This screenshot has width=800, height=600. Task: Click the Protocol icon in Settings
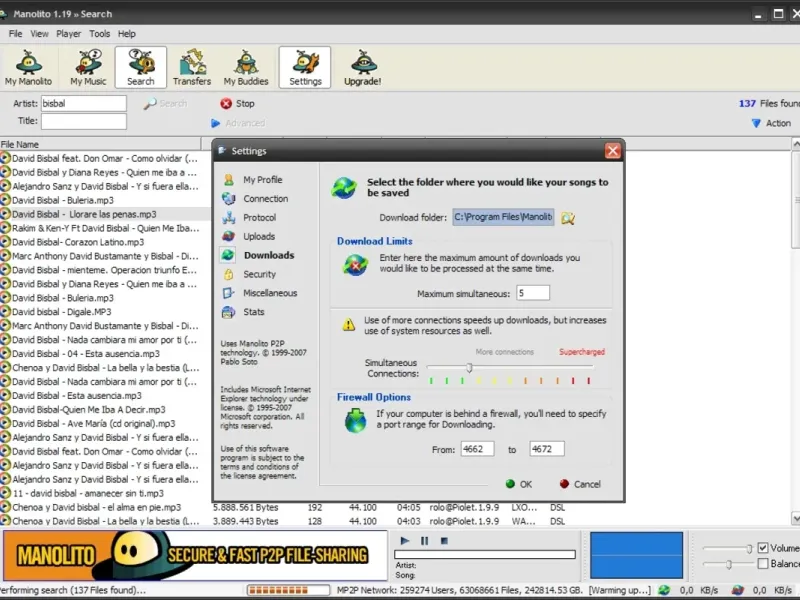229,217
